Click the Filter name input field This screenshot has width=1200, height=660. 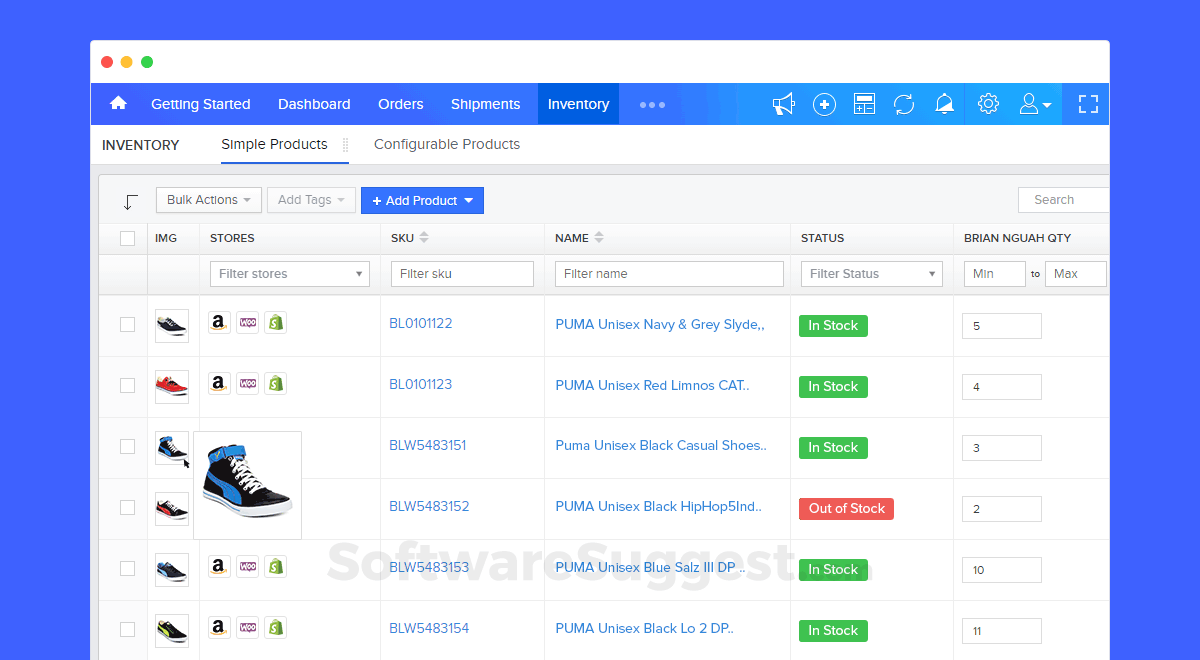pyautogui.click(x=668, y=274)
